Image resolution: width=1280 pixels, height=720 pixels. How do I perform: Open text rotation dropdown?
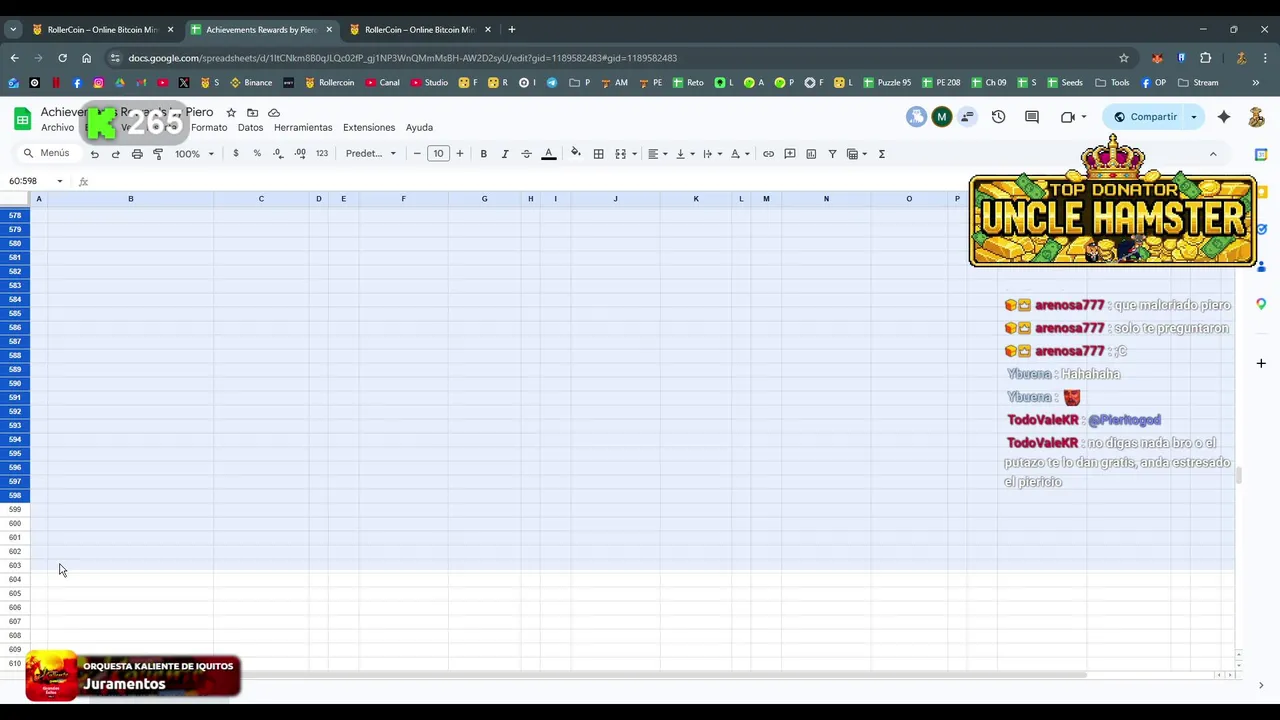740,154
